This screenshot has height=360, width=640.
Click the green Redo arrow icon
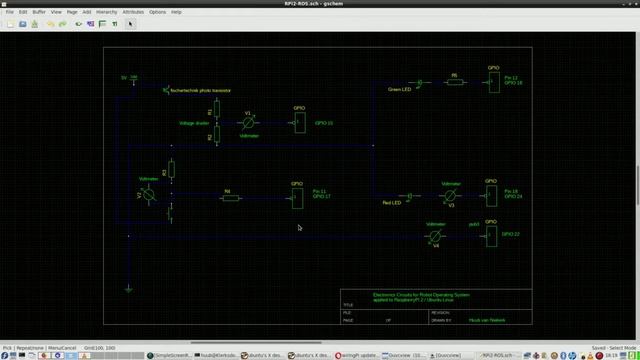(x=62, y=24)
